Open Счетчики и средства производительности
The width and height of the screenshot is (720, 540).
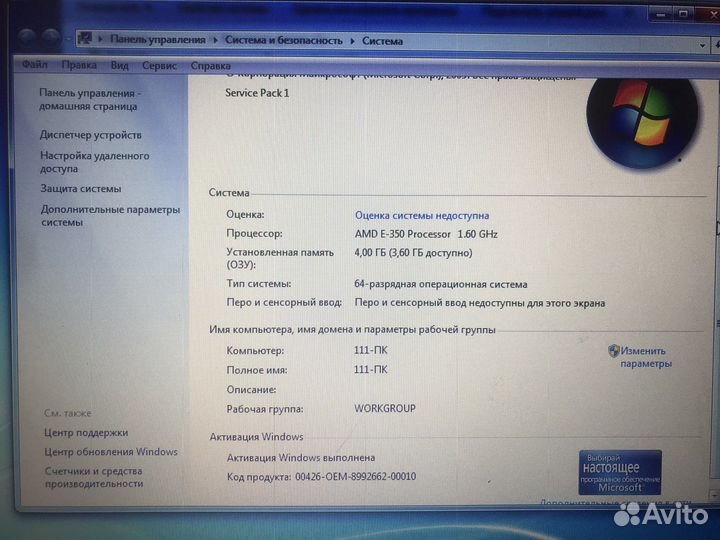[94, 477]
